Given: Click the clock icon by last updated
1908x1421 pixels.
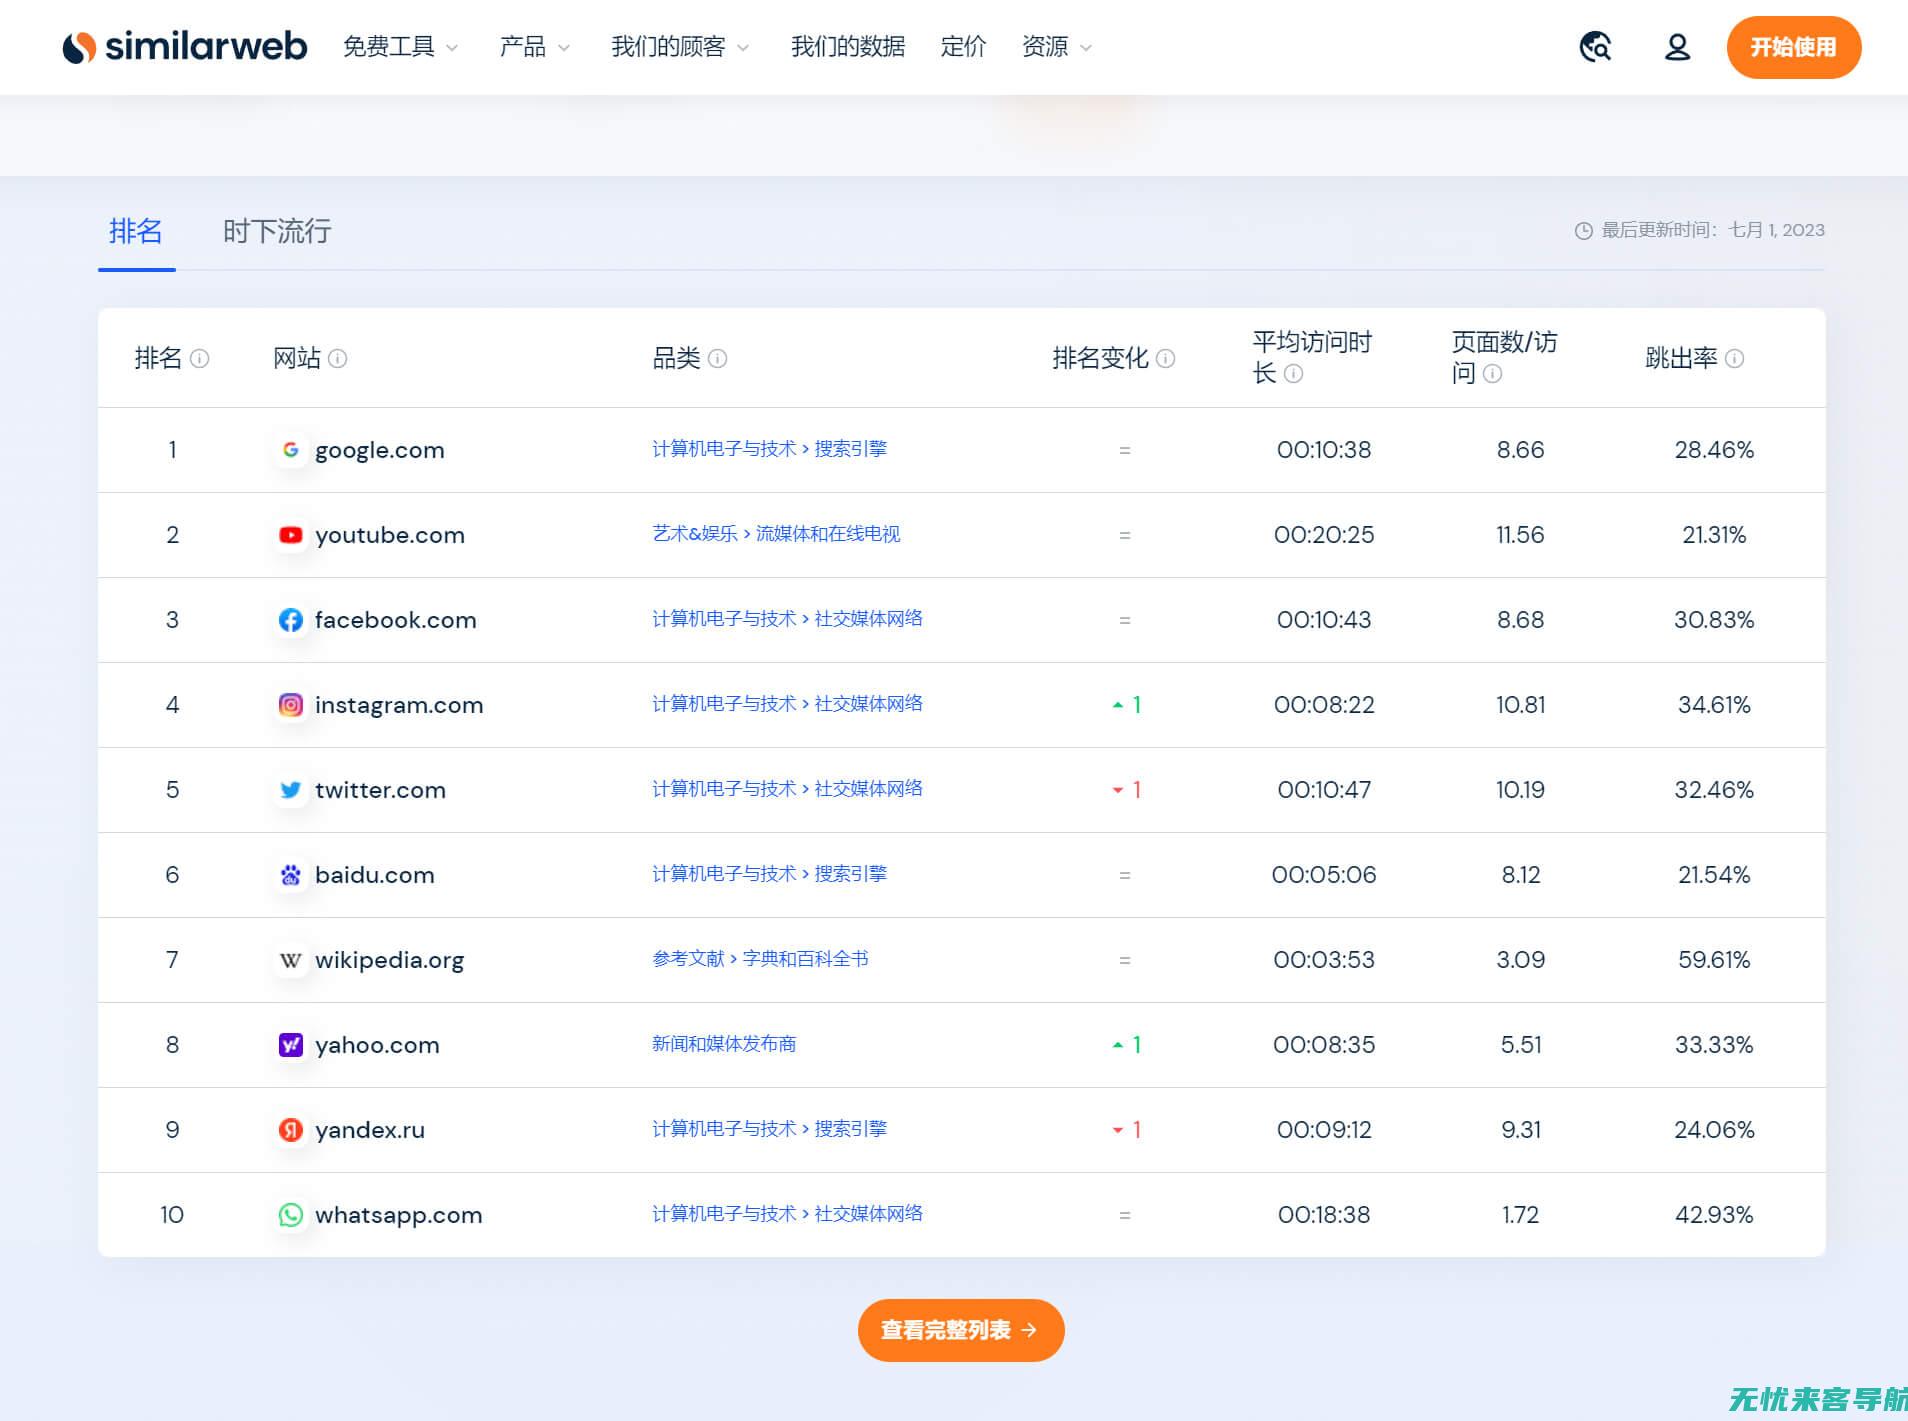Looking at the screenshot, I should pyautogui.click(x=1584, y=231).
